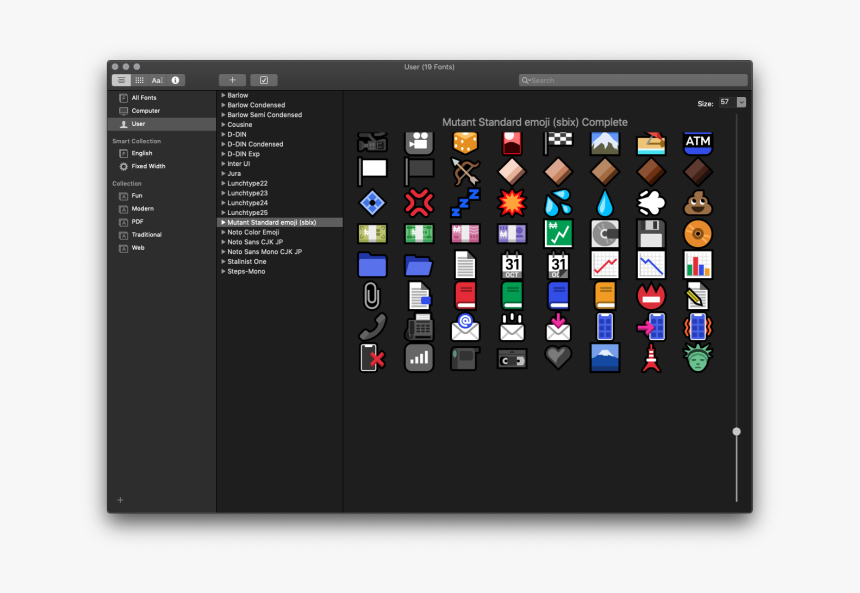Focus the Search field in toolbar

click(633, 80)
